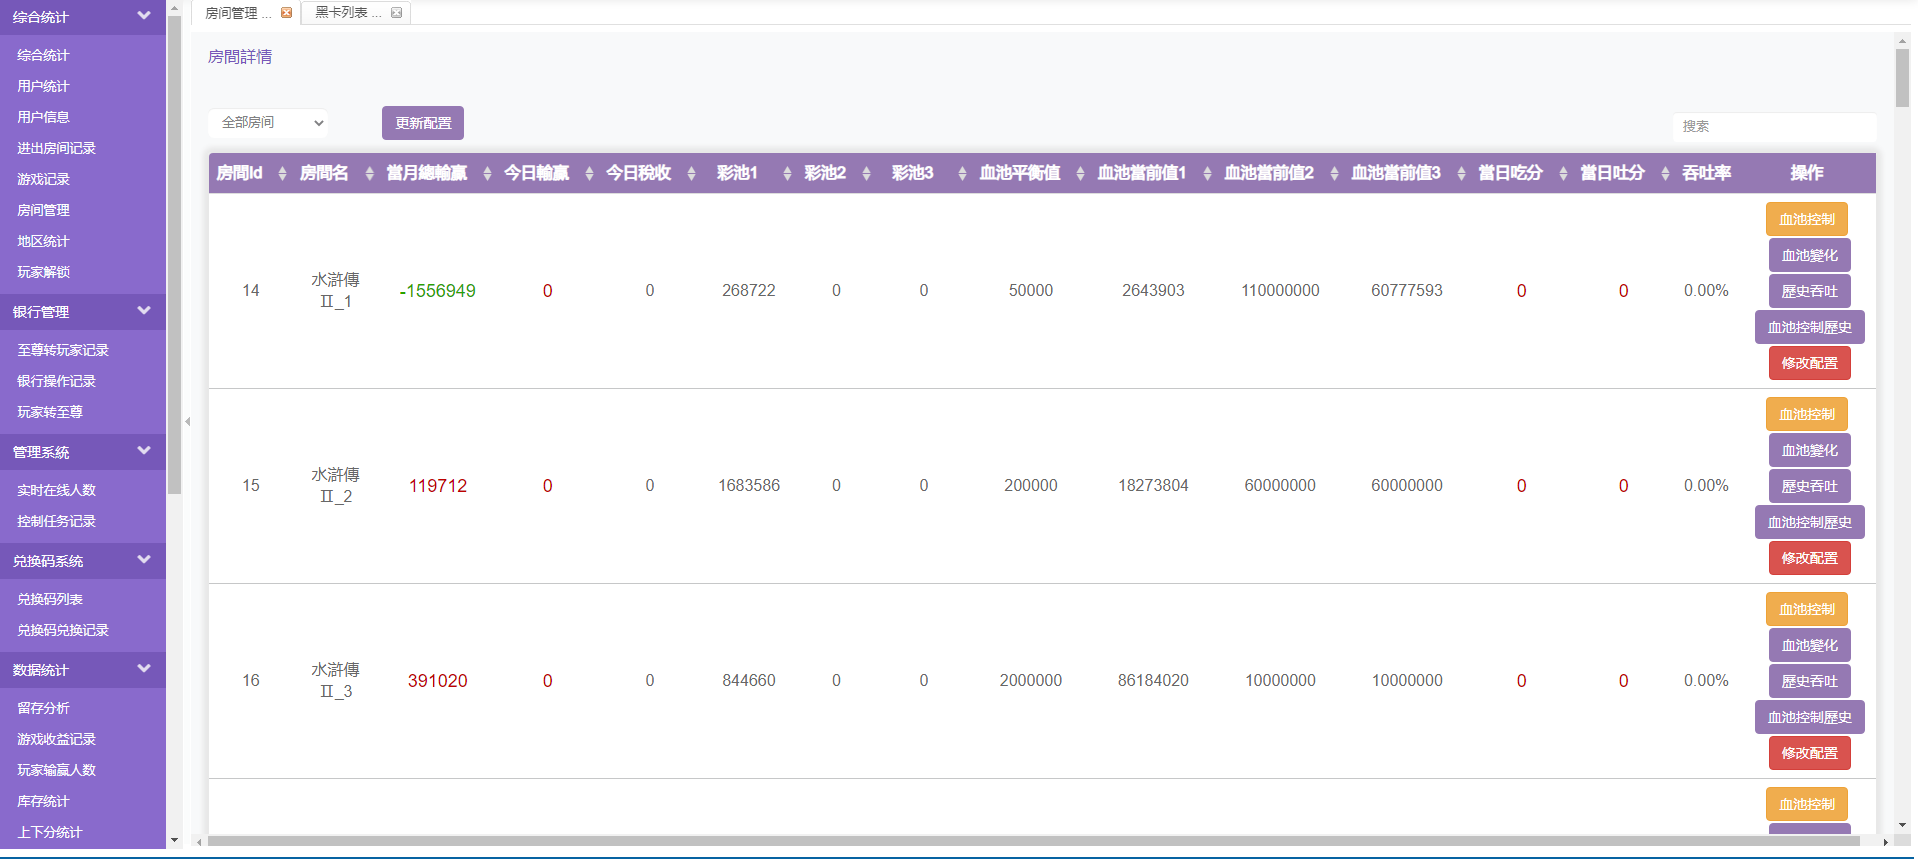Focus the 搜素 search input field
Viewport: 1918px width, 859px height.
pyautogui.click(x=1773, y=127)
